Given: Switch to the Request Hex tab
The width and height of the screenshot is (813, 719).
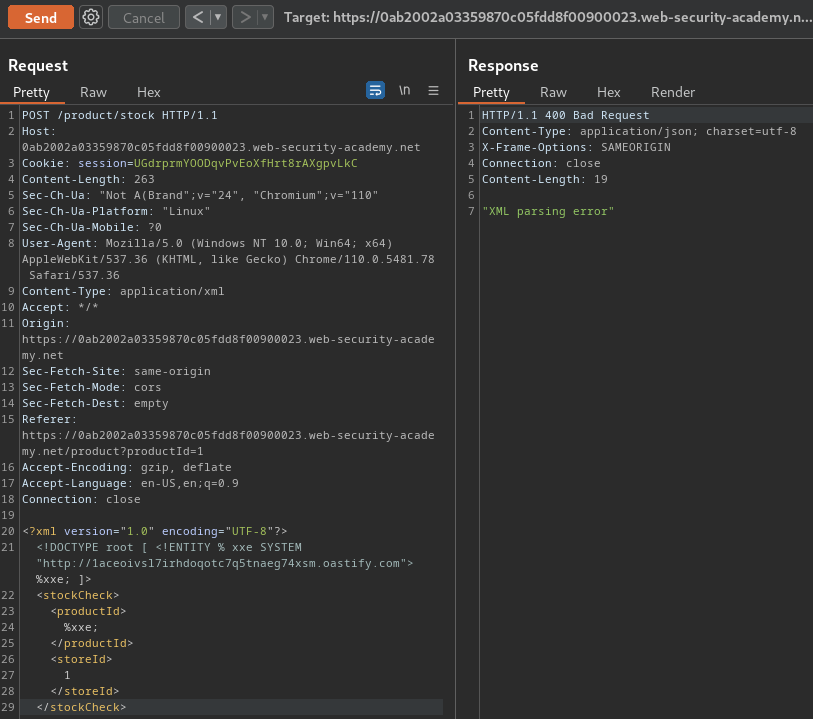Looking at the screenshot, I should [149, 92].
